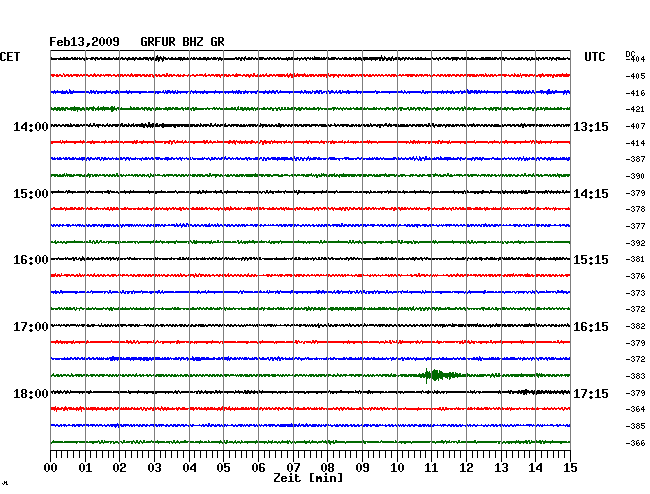
Task: Select minute tick label 13
Action: pyautogui.click(x=501, y=467)
